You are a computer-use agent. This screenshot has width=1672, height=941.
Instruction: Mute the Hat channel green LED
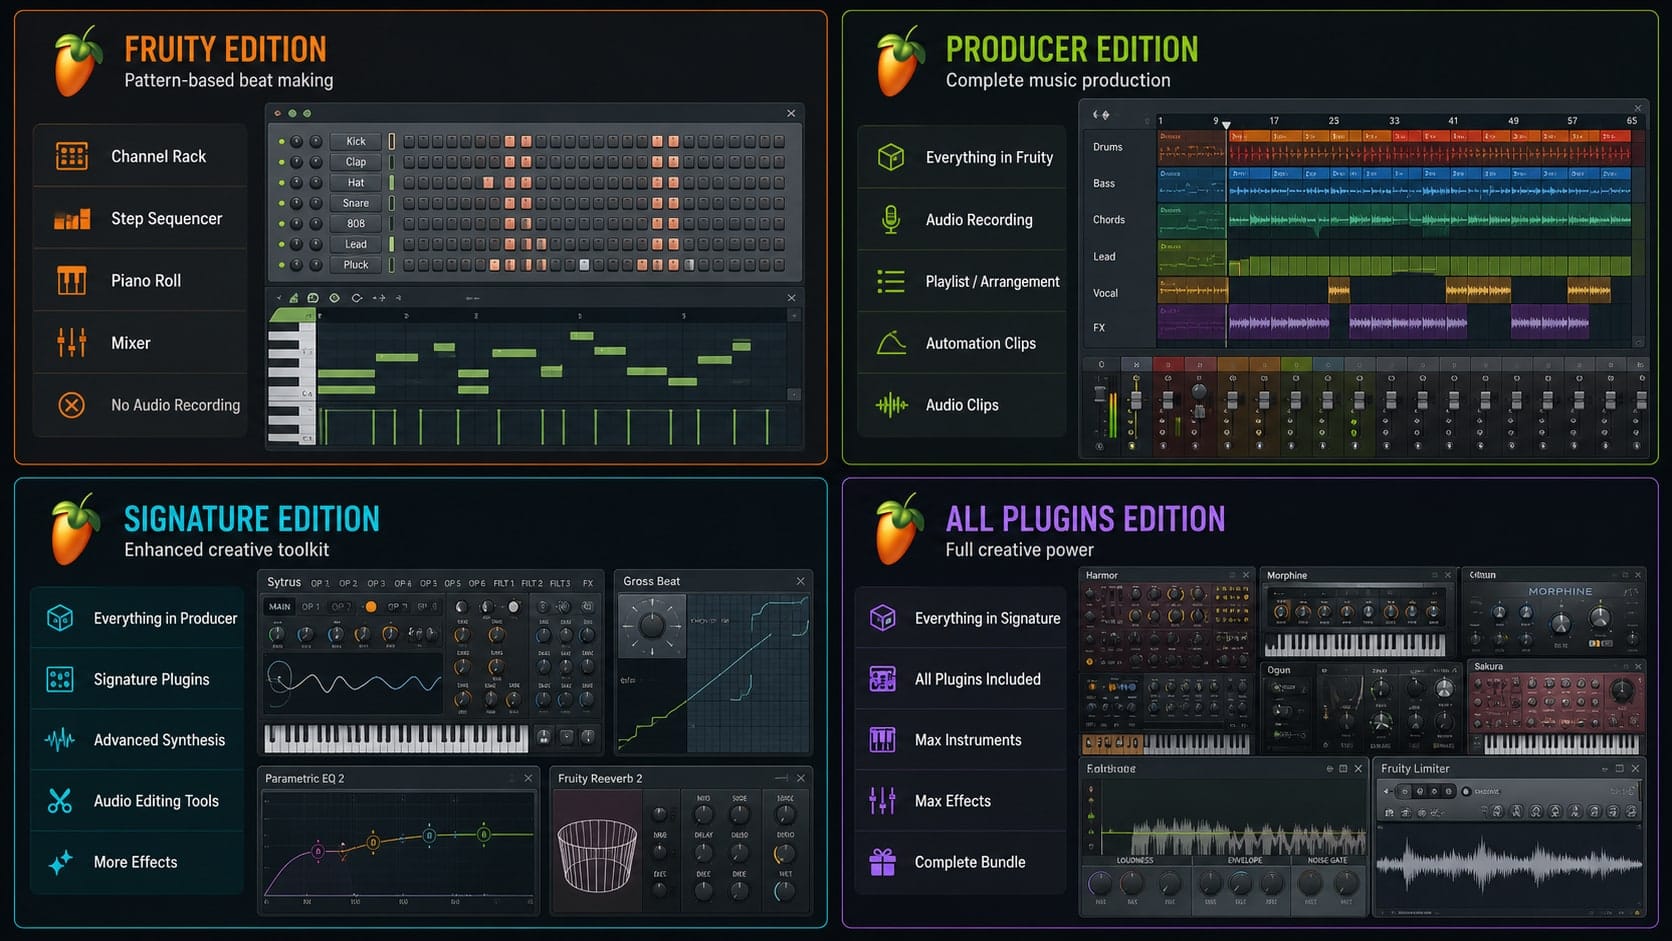click(x=282, y=183)
